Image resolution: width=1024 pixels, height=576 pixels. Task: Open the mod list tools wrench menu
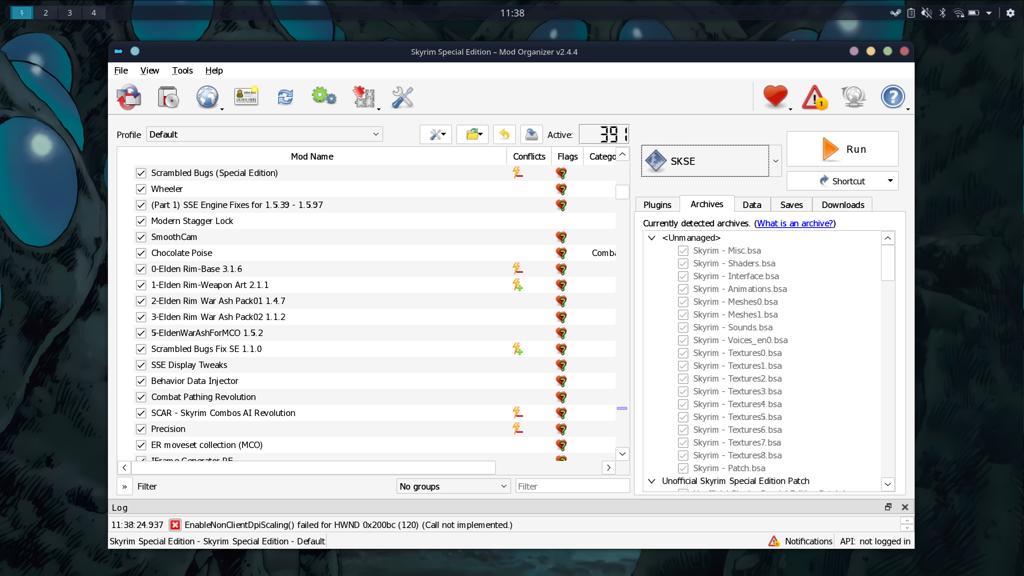(x=436, y=135)
